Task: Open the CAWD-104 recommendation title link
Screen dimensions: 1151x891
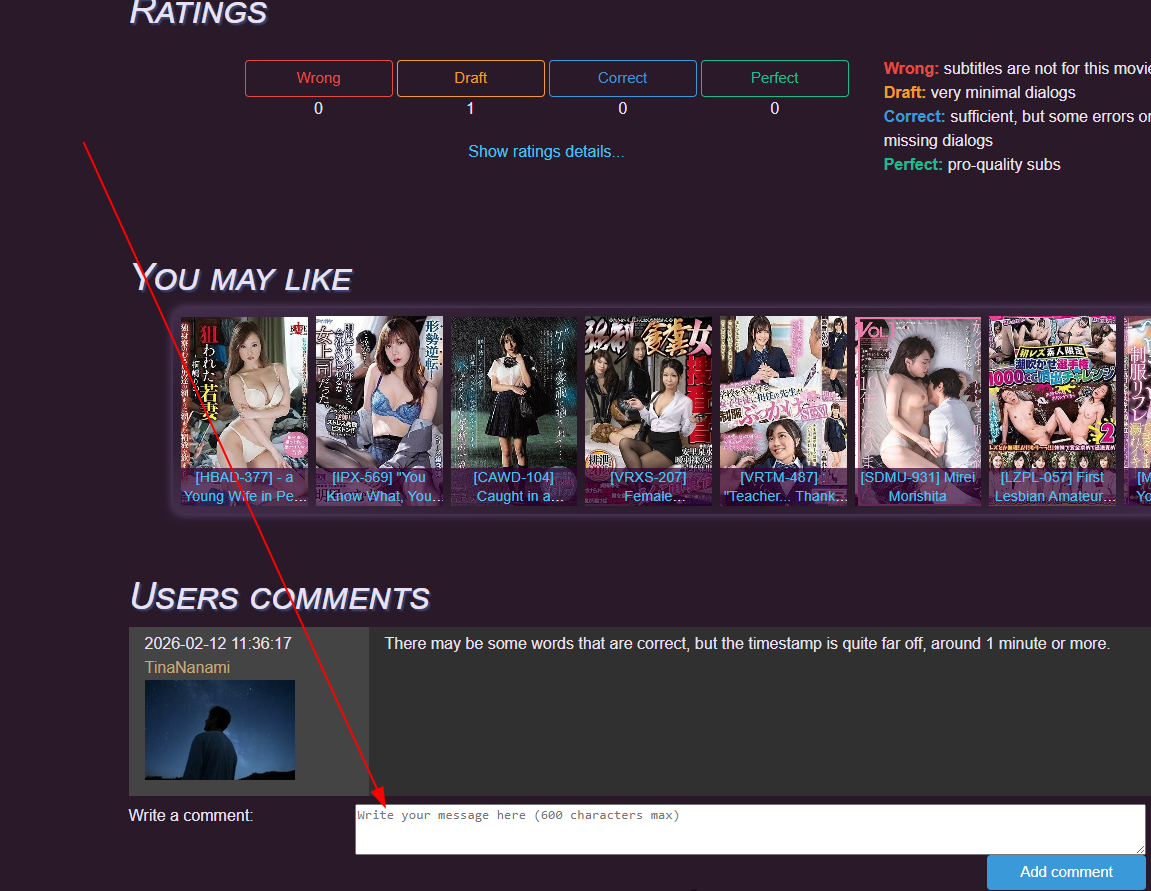Action: click(514, 487)
